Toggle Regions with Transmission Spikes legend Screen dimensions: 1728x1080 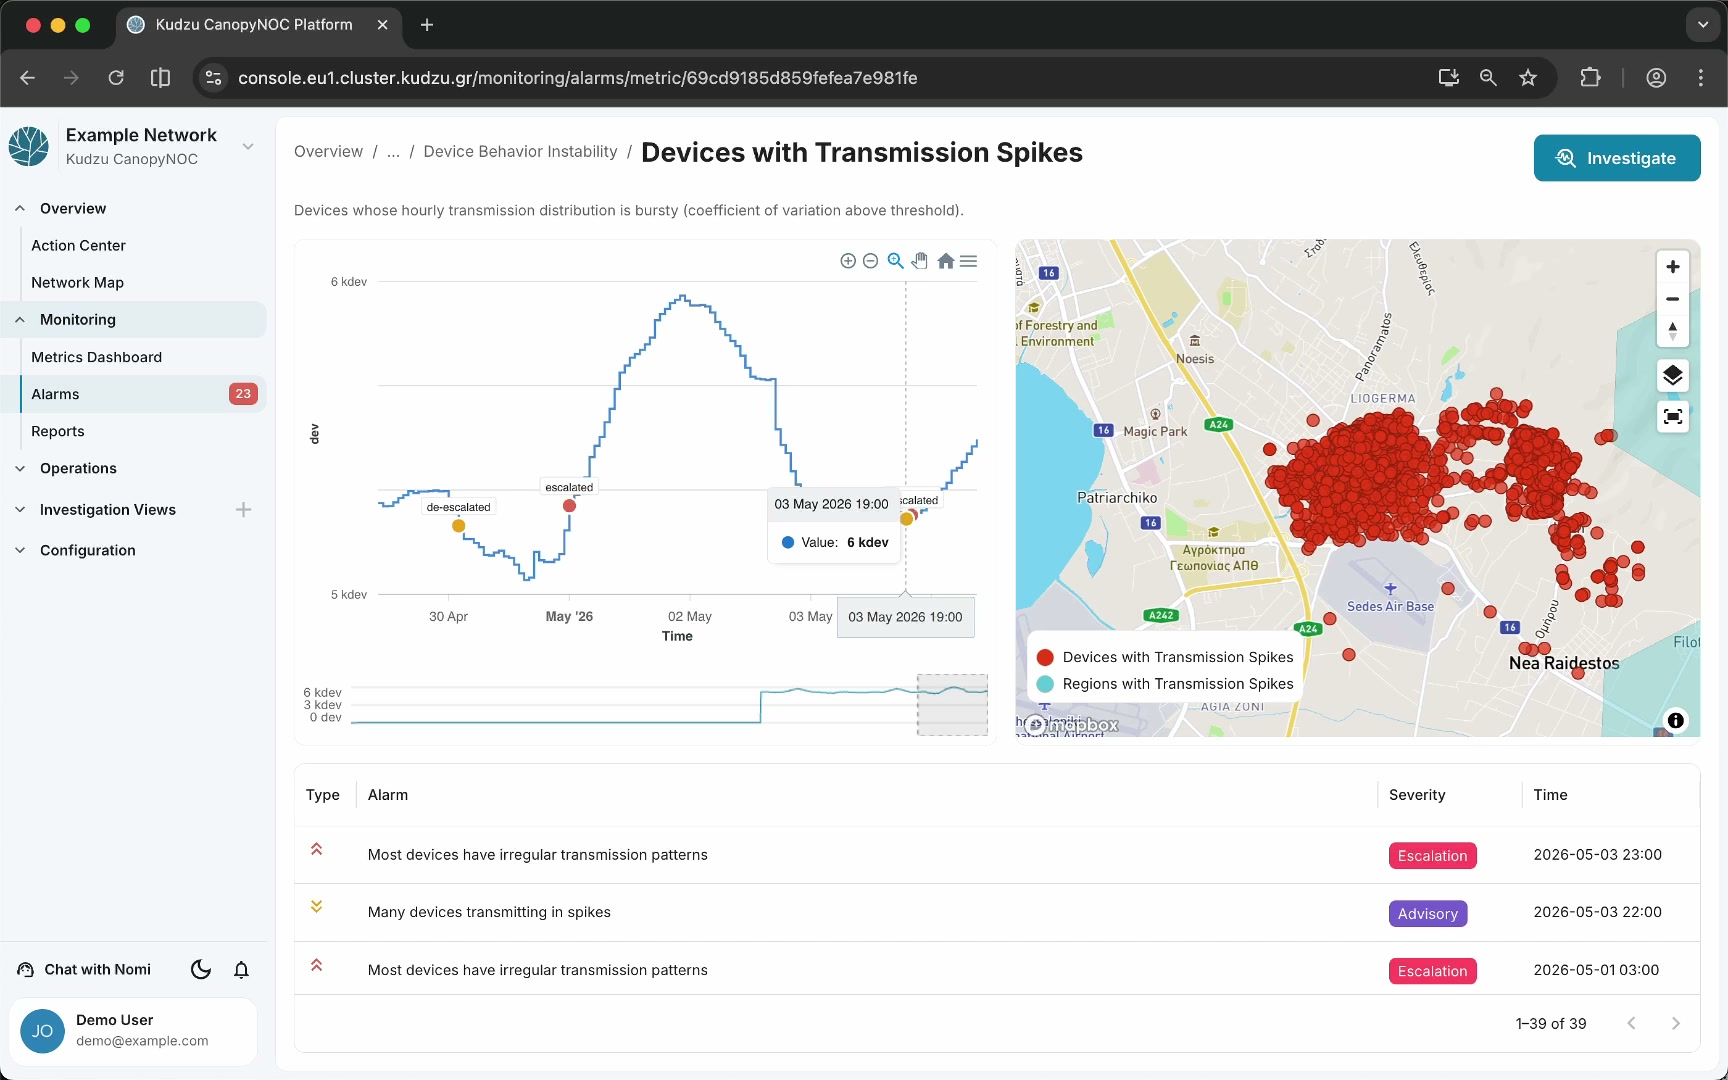point(1166,684)
